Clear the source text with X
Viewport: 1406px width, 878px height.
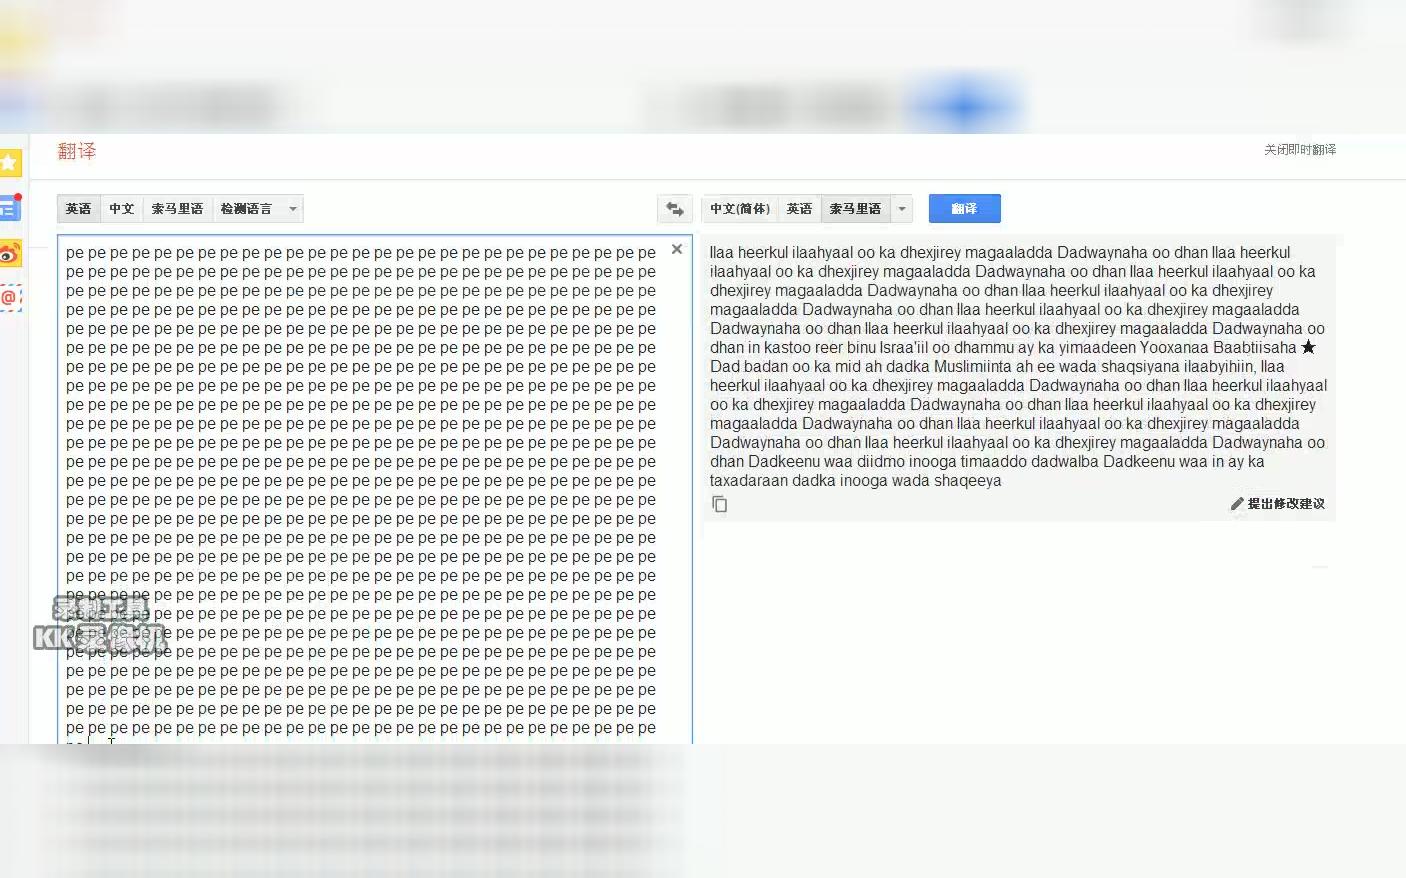[x=677, y=249]
